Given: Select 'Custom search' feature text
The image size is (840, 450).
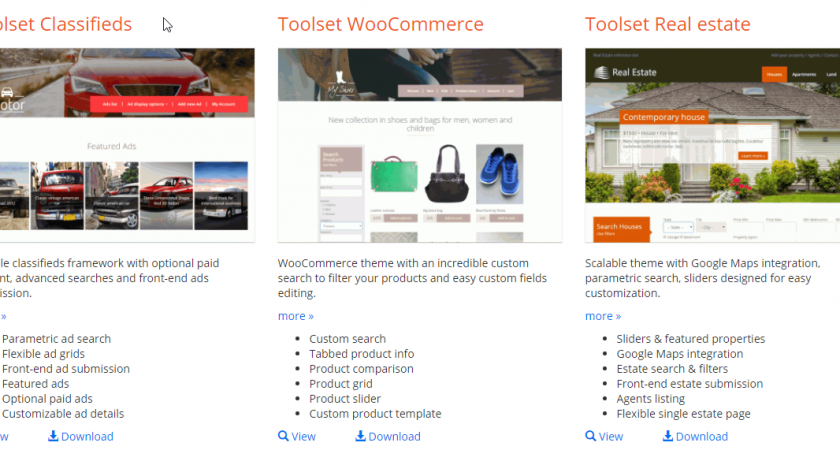Looking at the screenshot, I should click(347, 339).
